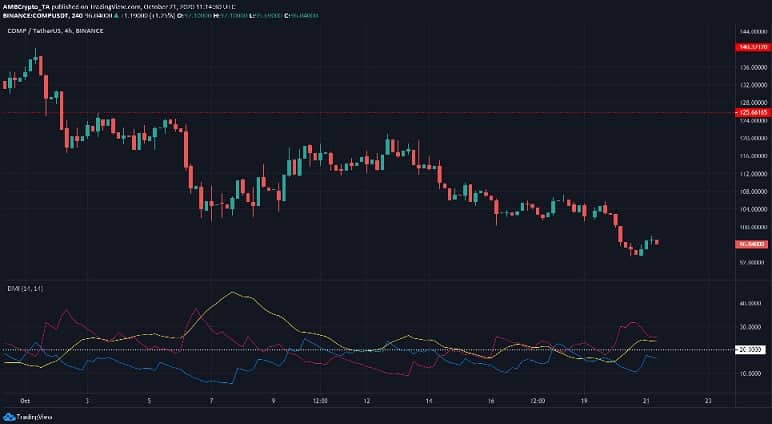Select the 14 date marker on time axis

pyautogui.click(x=429, y=399)
